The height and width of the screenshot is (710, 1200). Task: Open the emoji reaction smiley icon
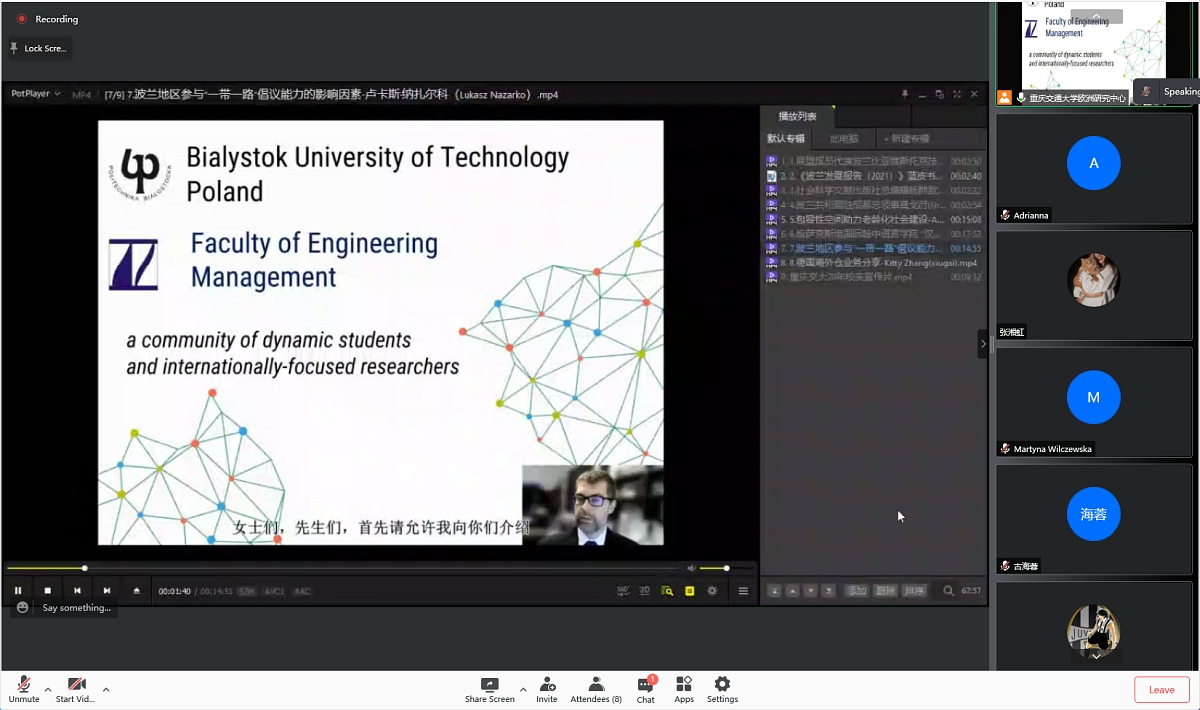[23, 608]
